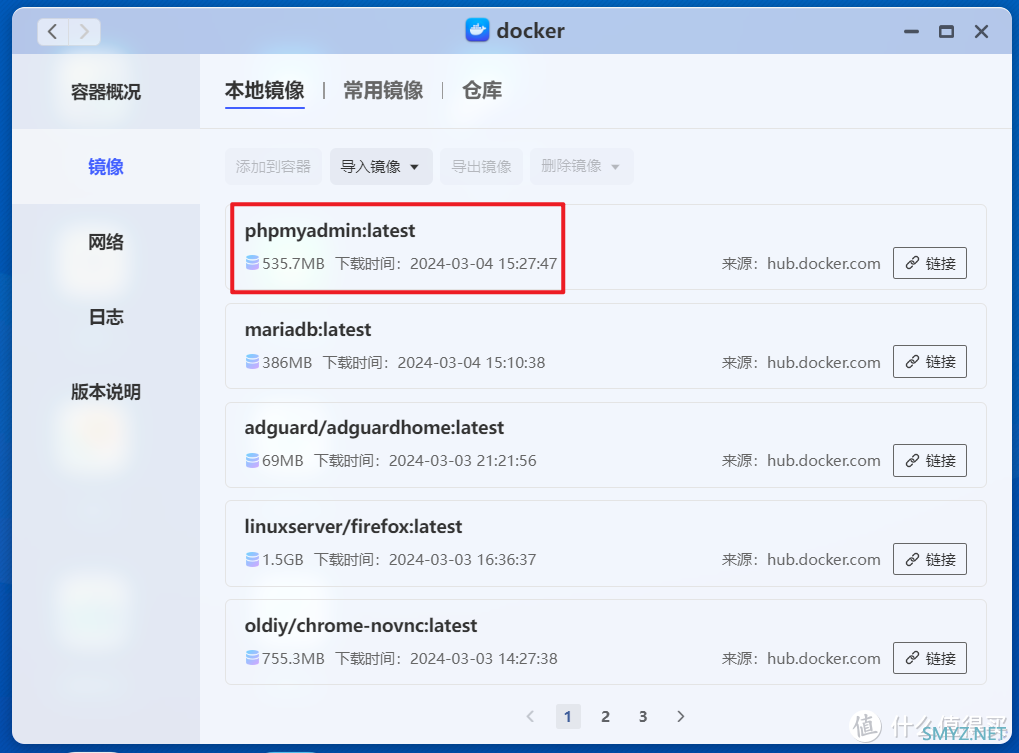Screen dimensions: 1019x753
Task: Click the hub.docker.com source of chrome-novnc
Action: coord(823,658)
